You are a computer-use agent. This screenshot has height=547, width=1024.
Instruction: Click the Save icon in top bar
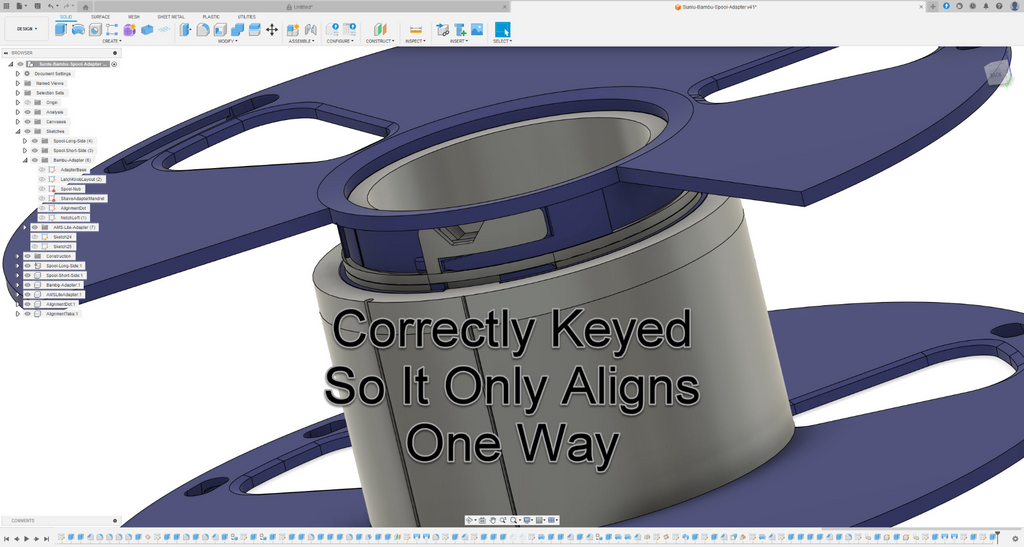click(x=37, y=6)
